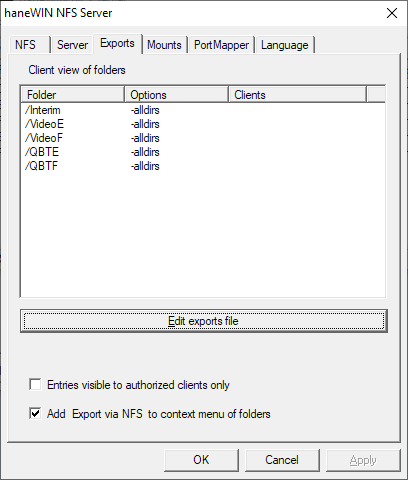Select the /QBTE folder entry
Image resolution: width=408 pixels, height=480 pixels.
(42, 152)
